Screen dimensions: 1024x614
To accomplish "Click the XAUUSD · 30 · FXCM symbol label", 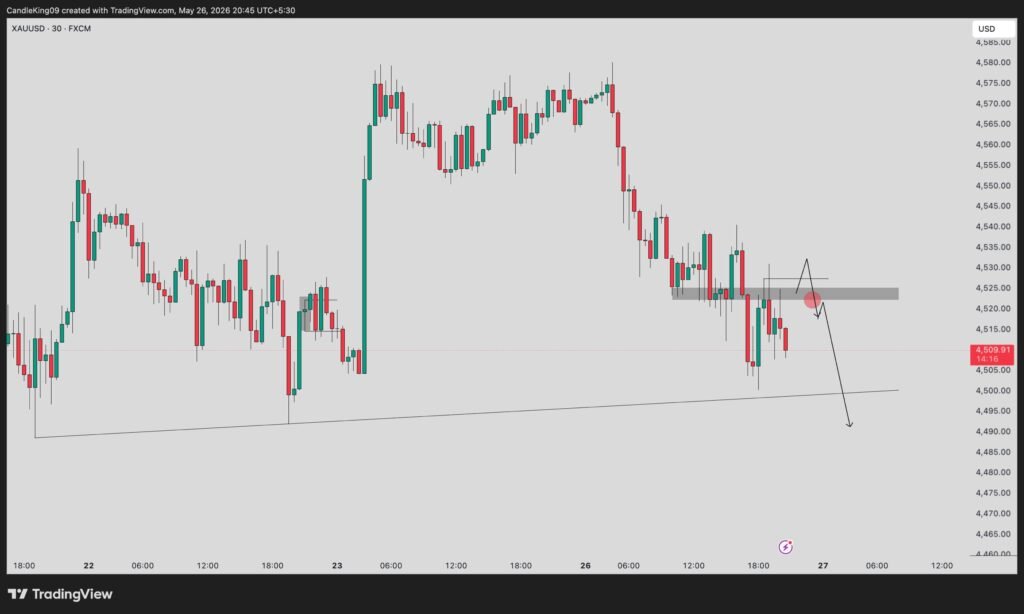I will 51,29.
